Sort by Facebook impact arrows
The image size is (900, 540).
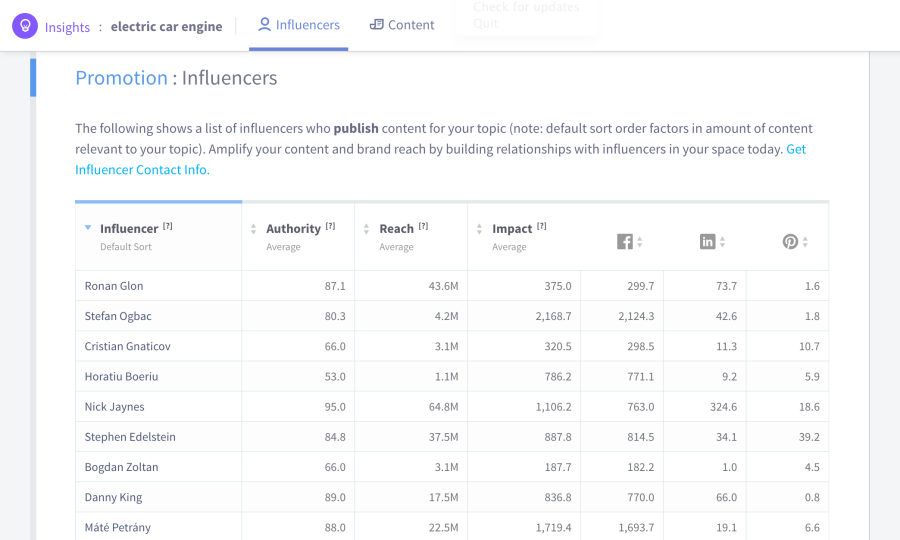coord(639,242)
